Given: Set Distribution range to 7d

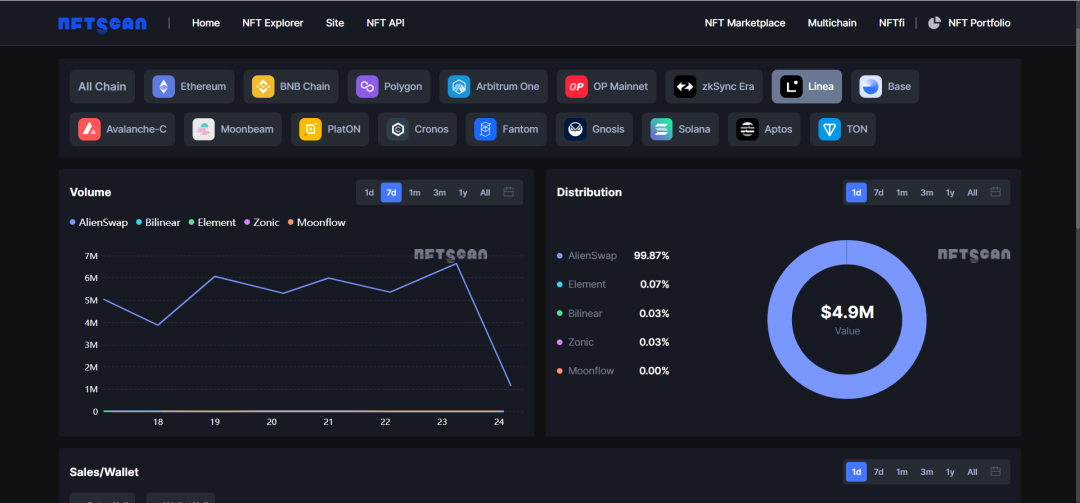Looking at the screenshot, I should [x=878, y=192].
